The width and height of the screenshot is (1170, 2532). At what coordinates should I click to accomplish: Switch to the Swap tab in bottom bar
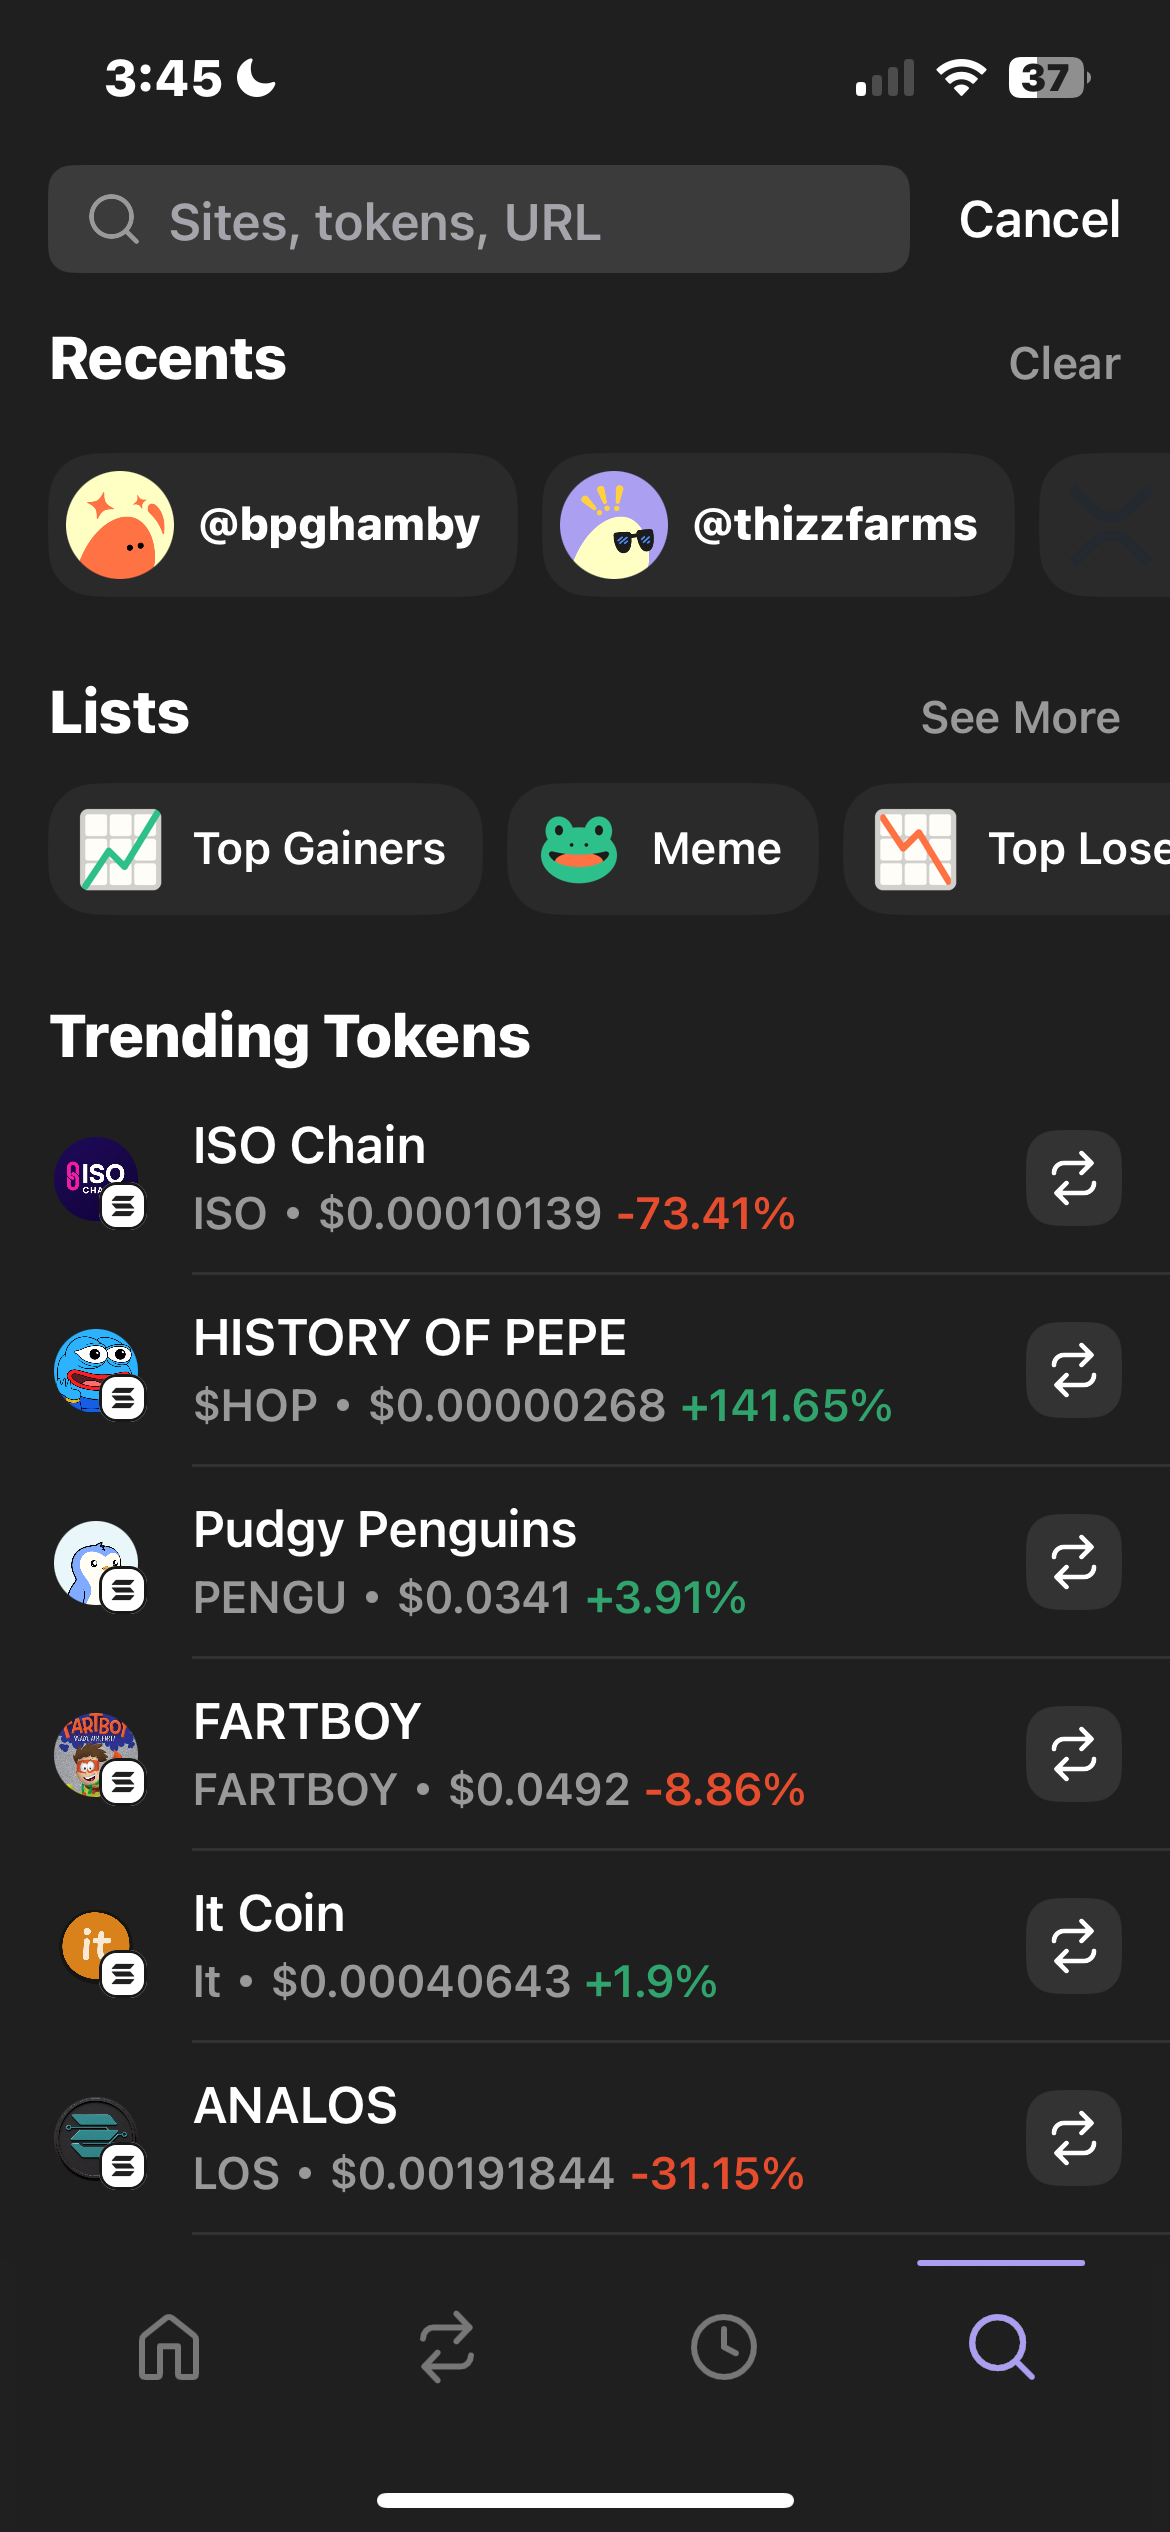446,2346
